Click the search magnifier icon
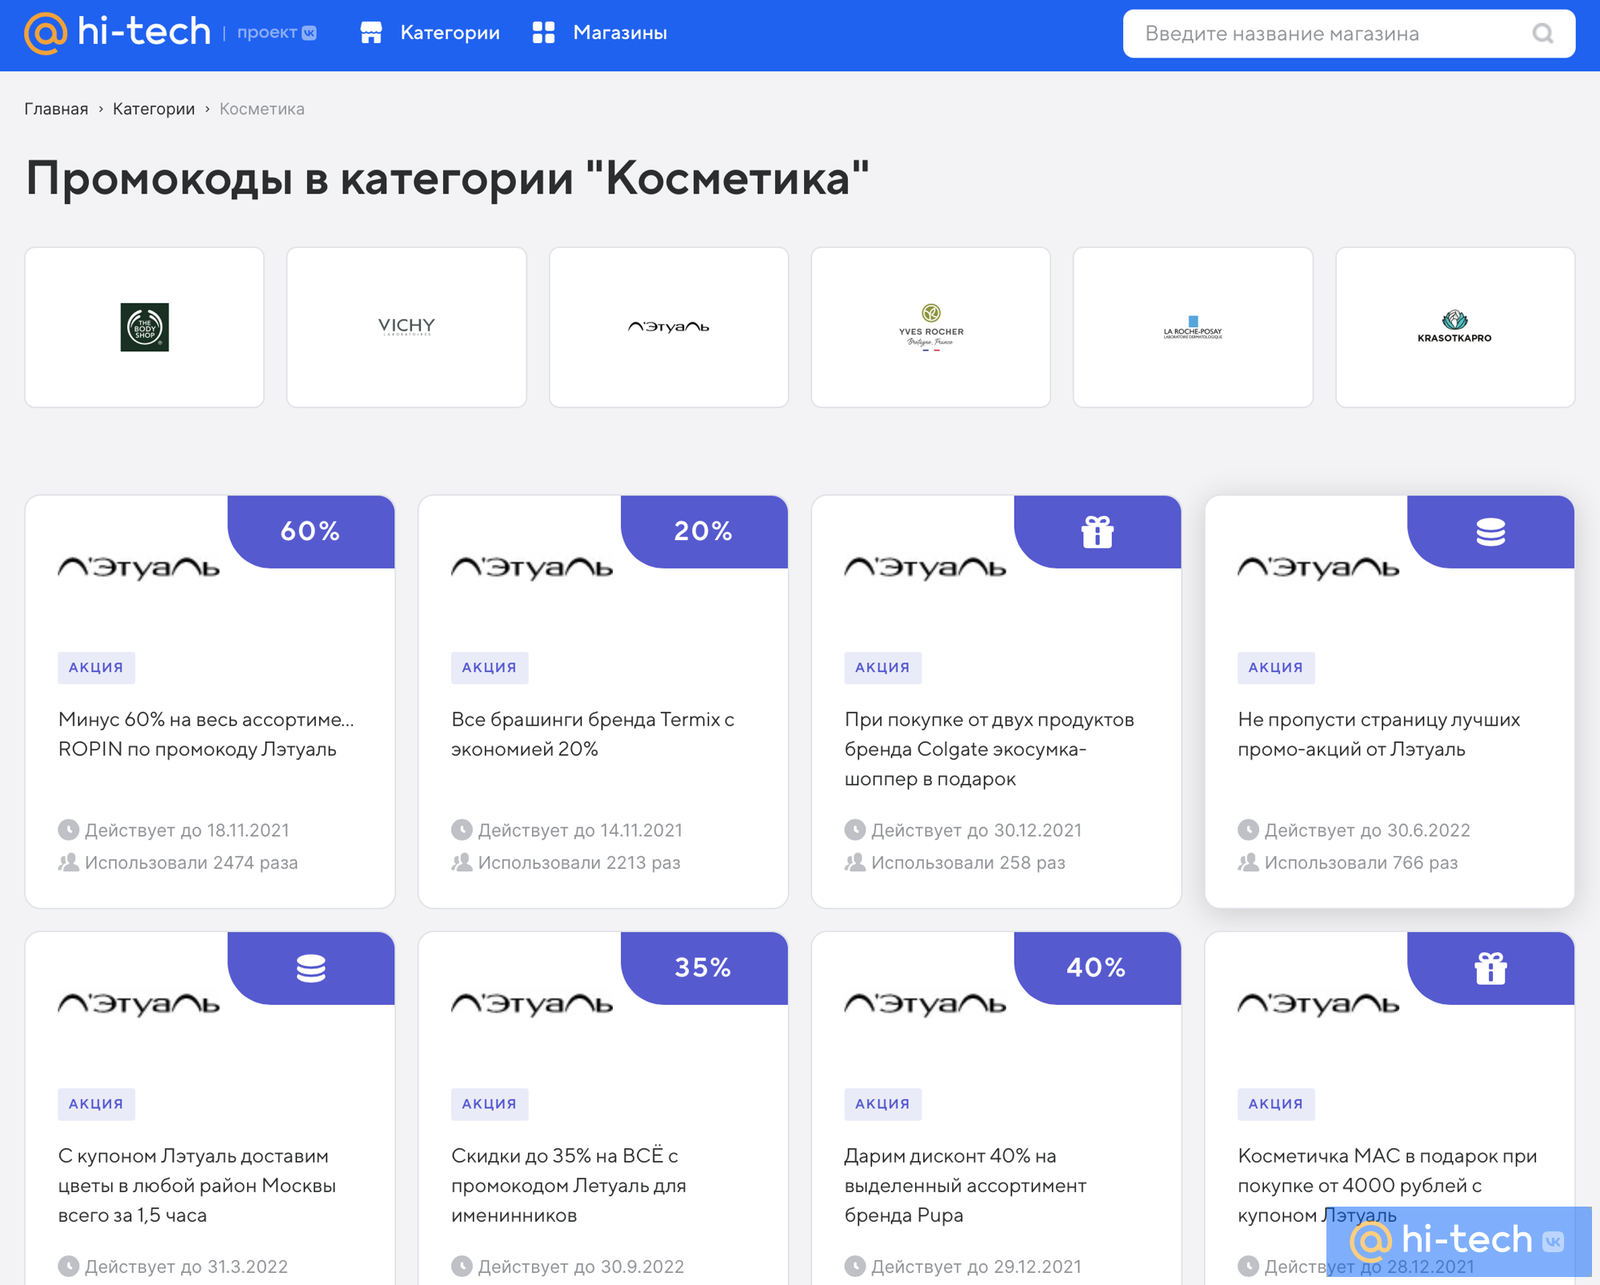This screenshot has height=1285, width=1600. point(1543,34)
